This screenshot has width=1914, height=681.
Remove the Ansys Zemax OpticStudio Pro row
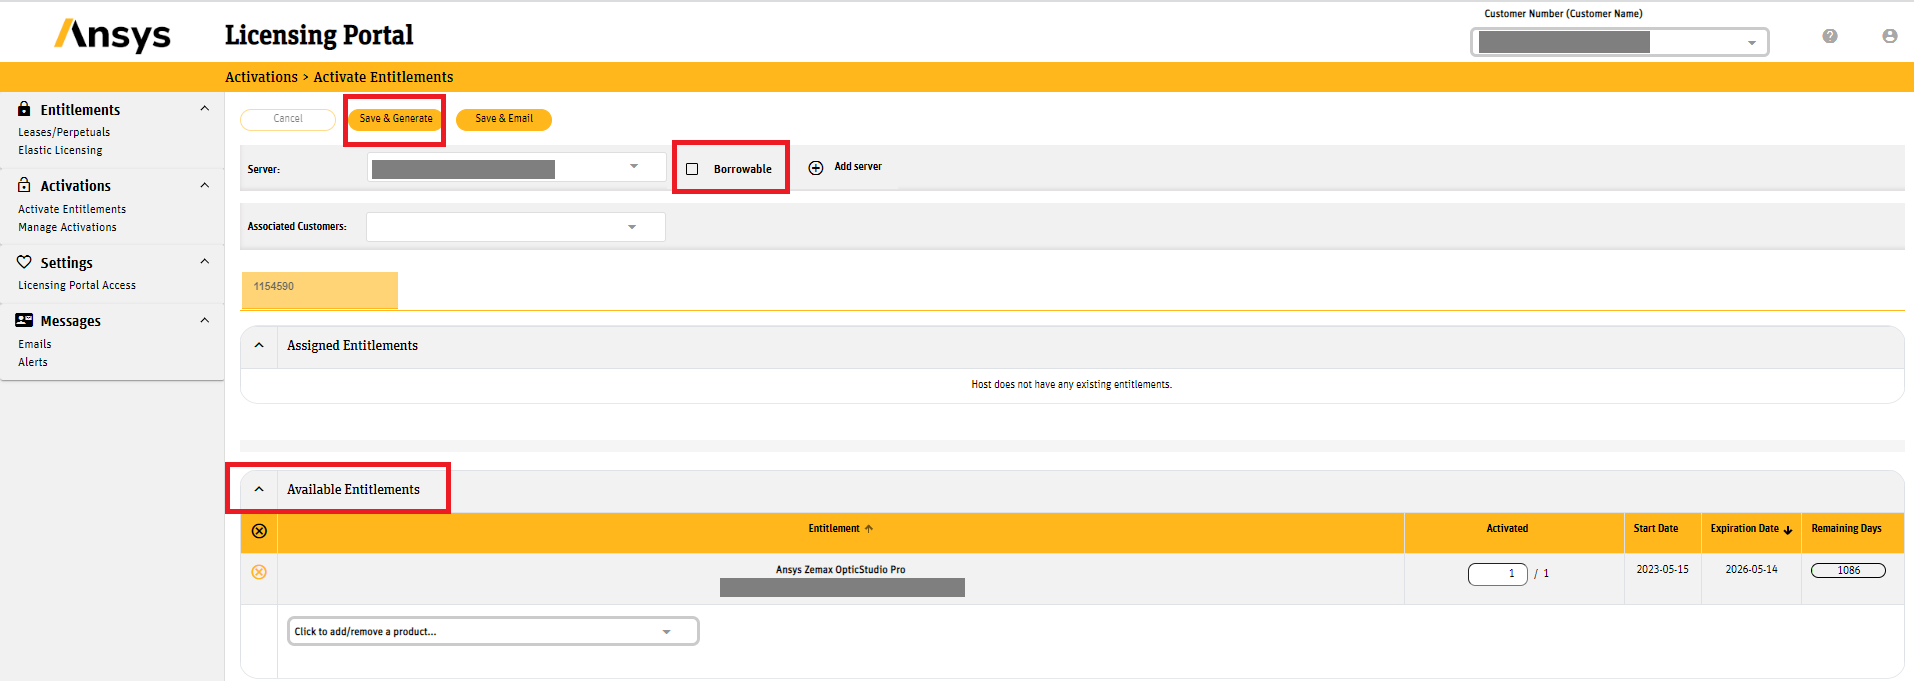pyautogui.click(x=259, y=572)
